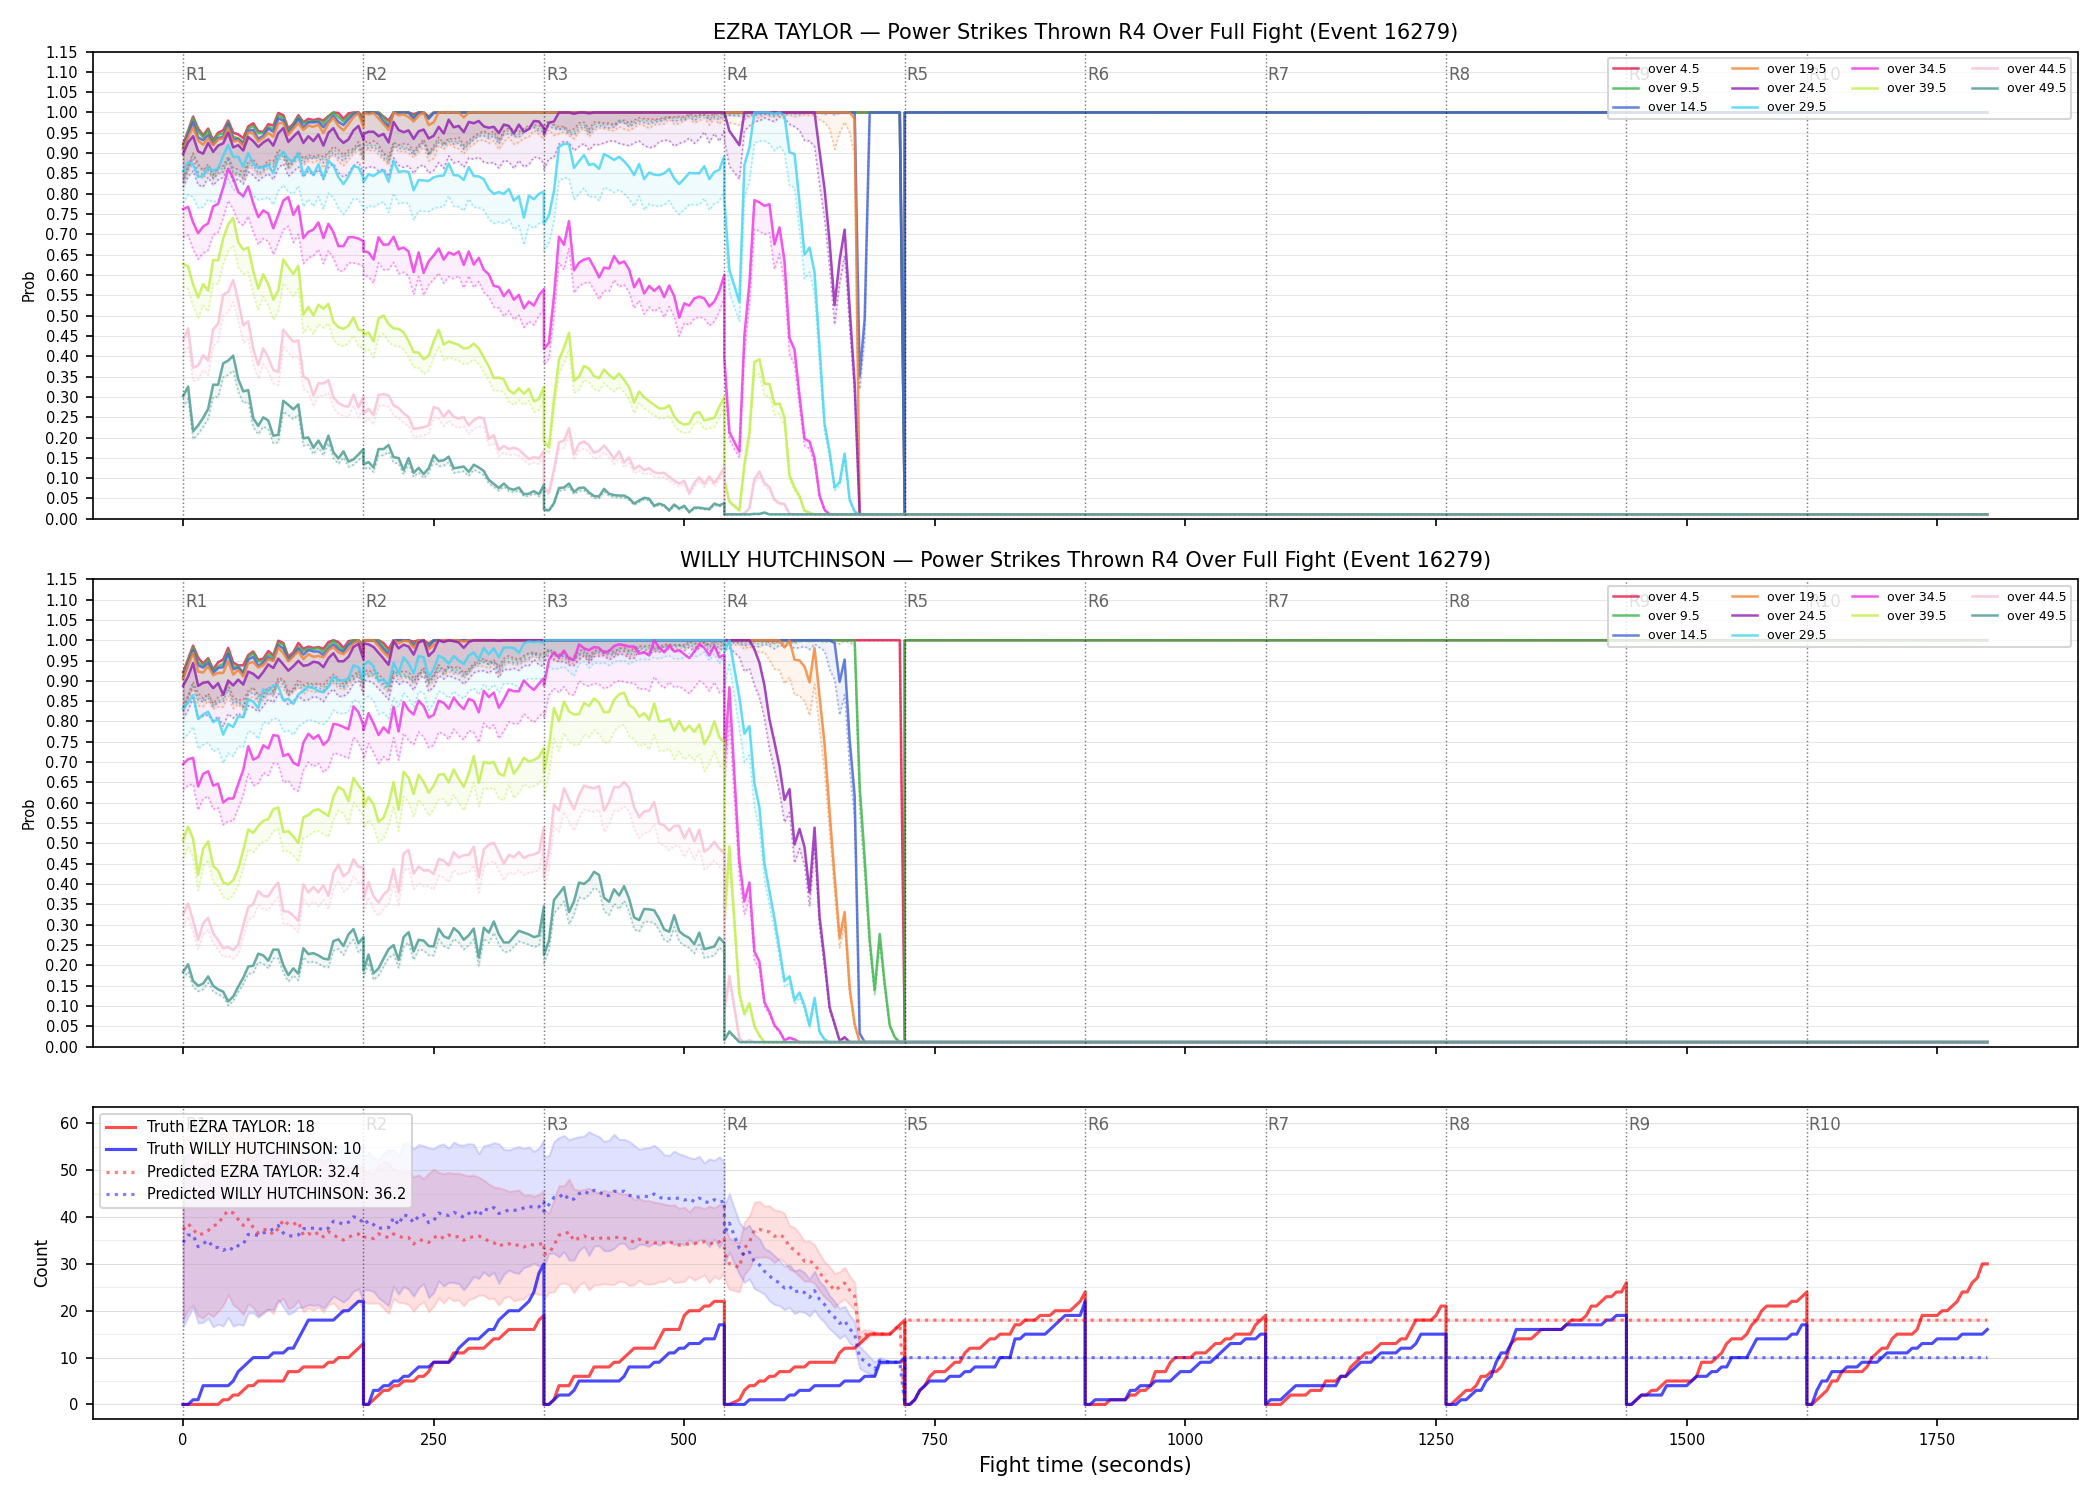Click the "Fight time (seconds)" axis label
This screenshot has width=2100, height=1500.
point(1085,1465)
